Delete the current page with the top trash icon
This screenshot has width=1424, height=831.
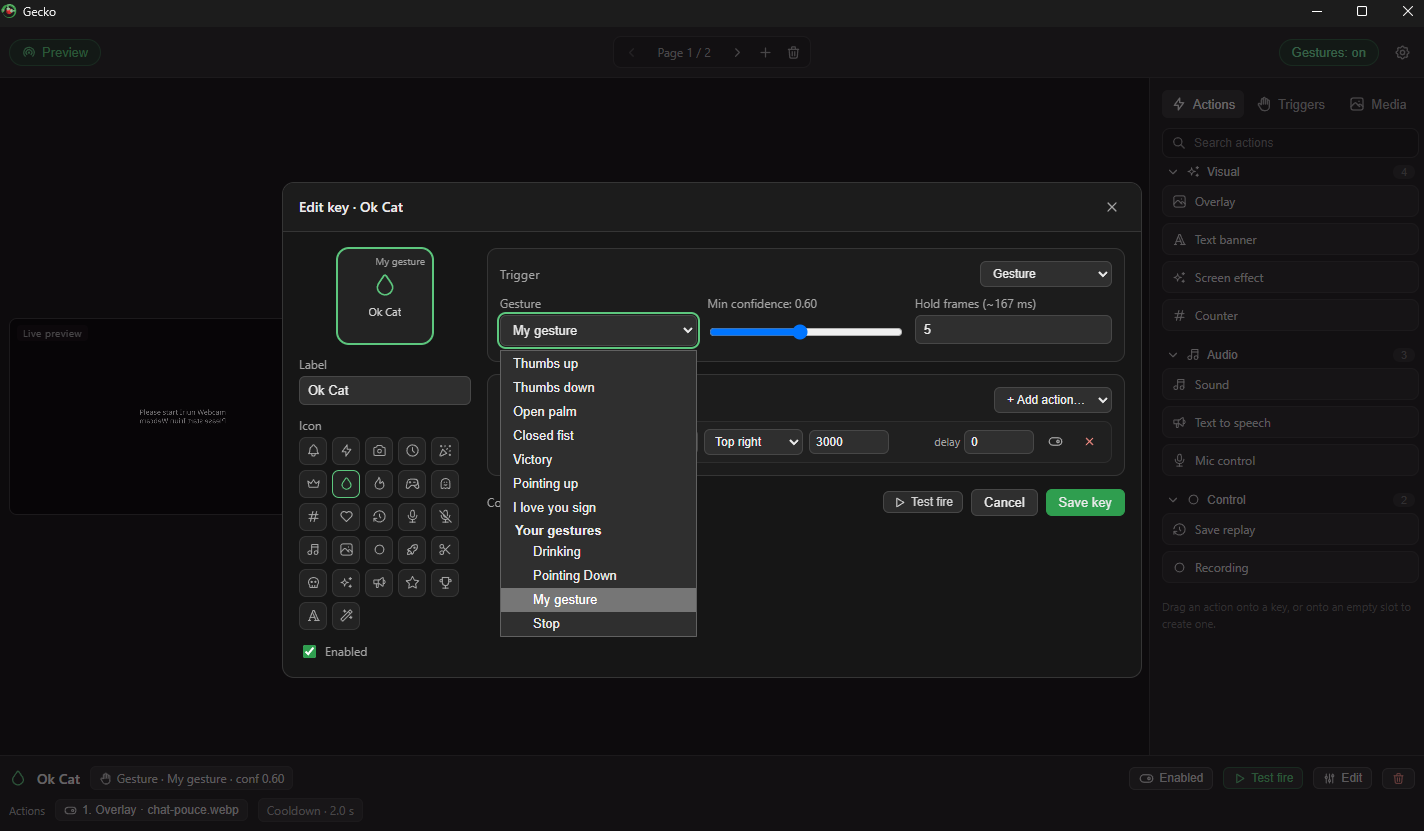[793, 53]
